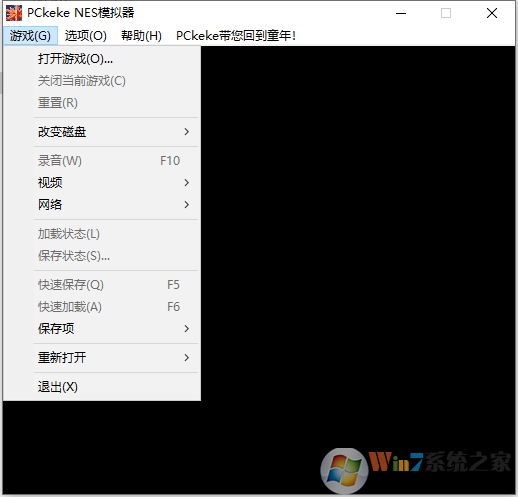This screenshot has height=497, width=518.
Task: Open the 帮助(H) menu
Action: coord(141,36)
